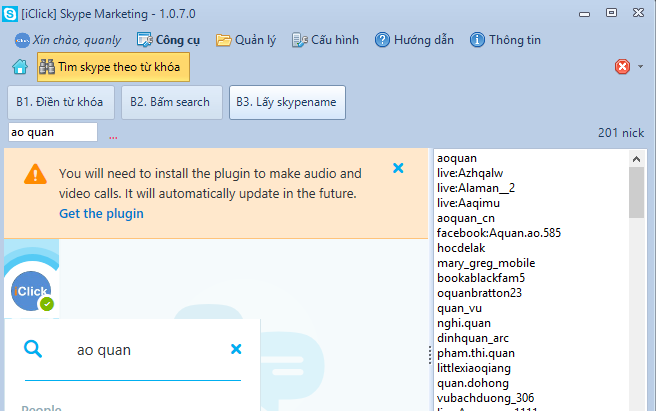Viewport: 656px width, 411px height.
Task: Select pham.thi.quan in the list
Action: click(476, 353)
